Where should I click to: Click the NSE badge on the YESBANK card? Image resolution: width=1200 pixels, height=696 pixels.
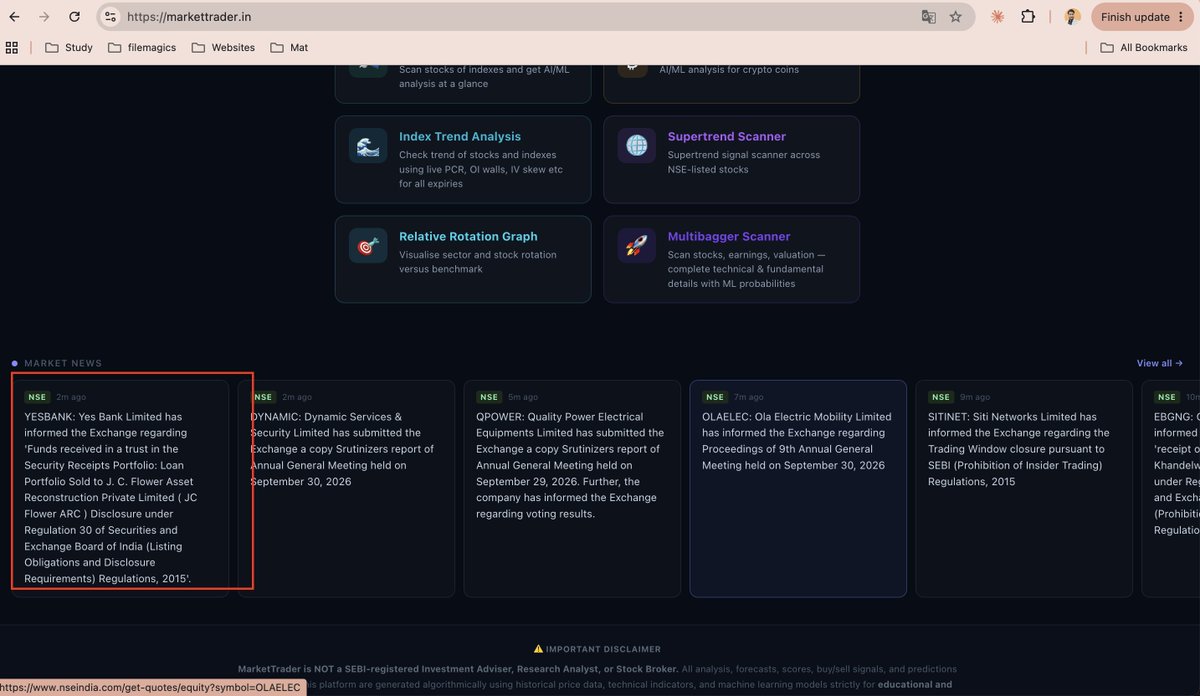pos(37,397)
